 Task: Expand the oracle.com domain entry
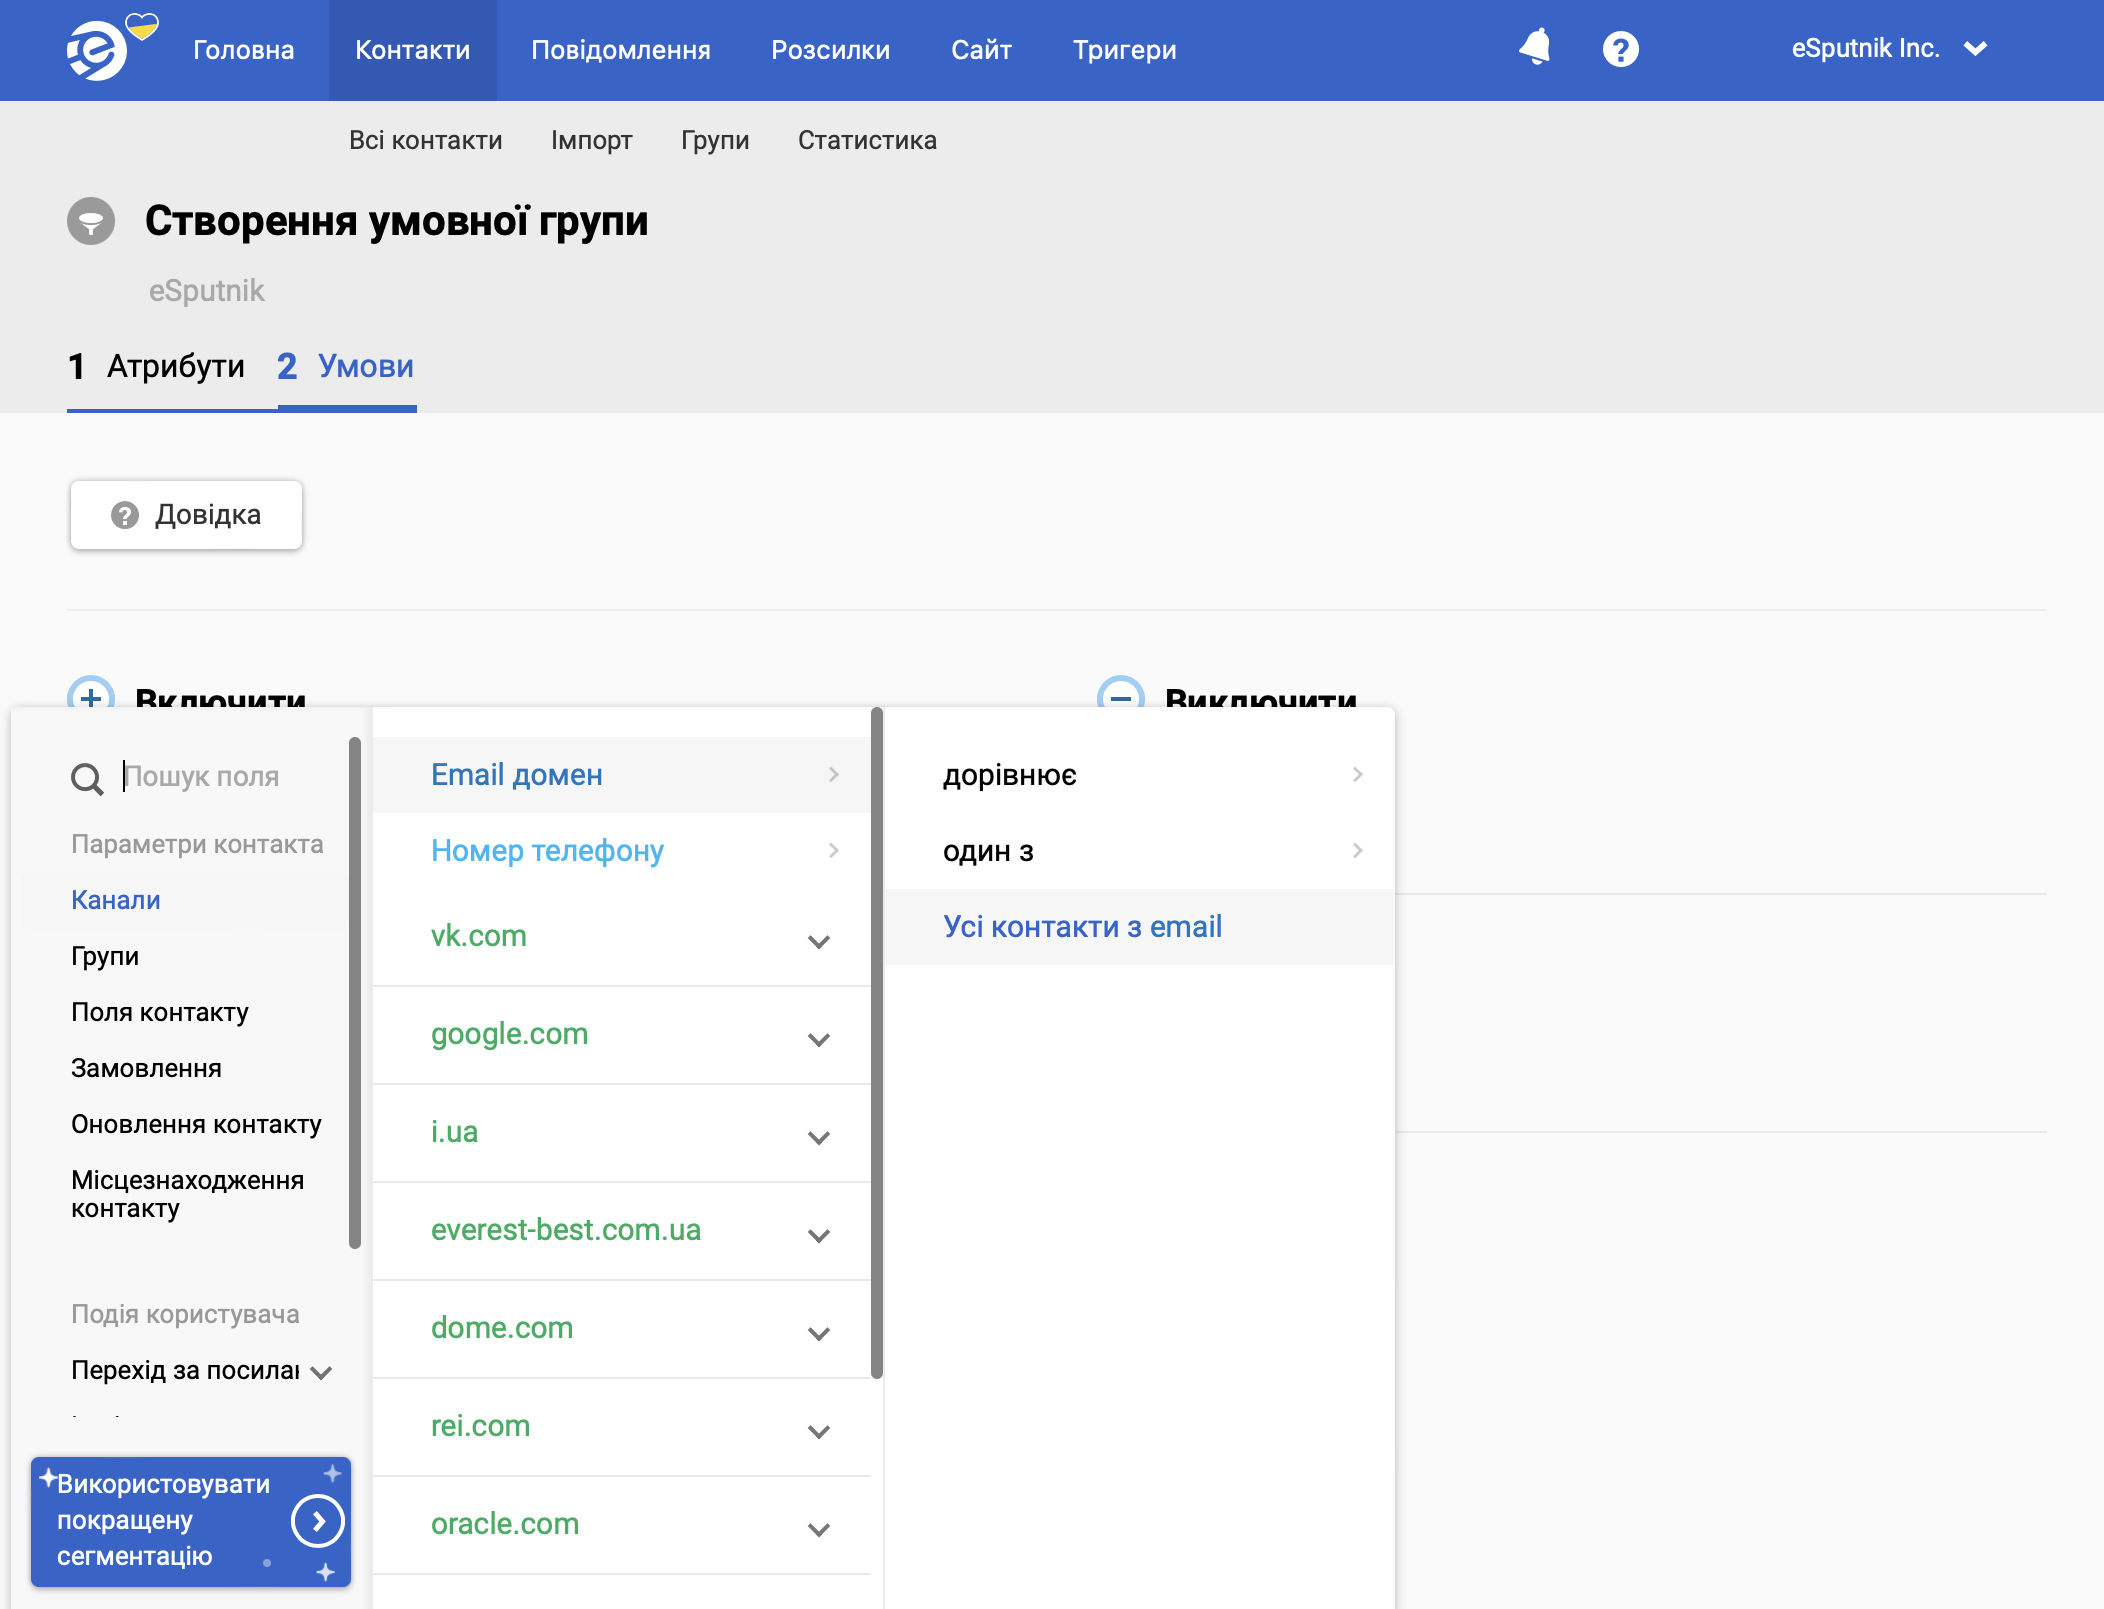819,1529
